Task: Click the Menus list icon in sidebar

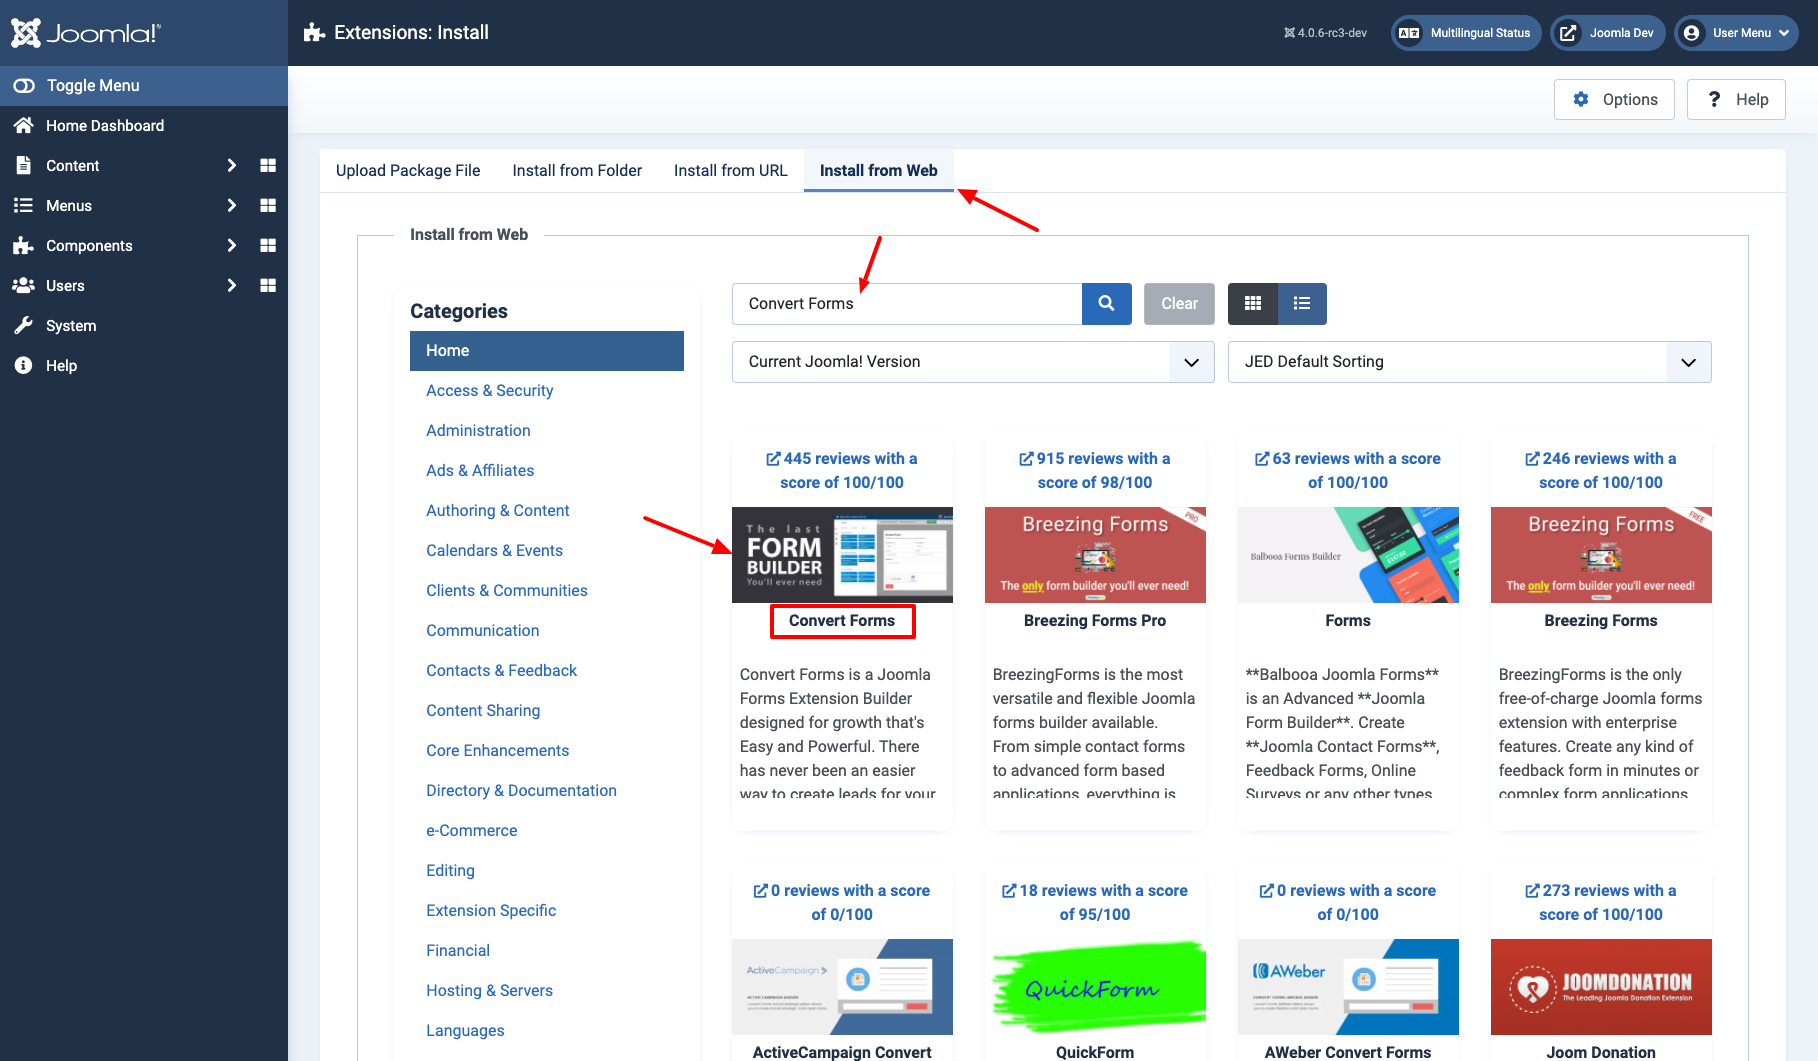Action: [x=24, y=206]
